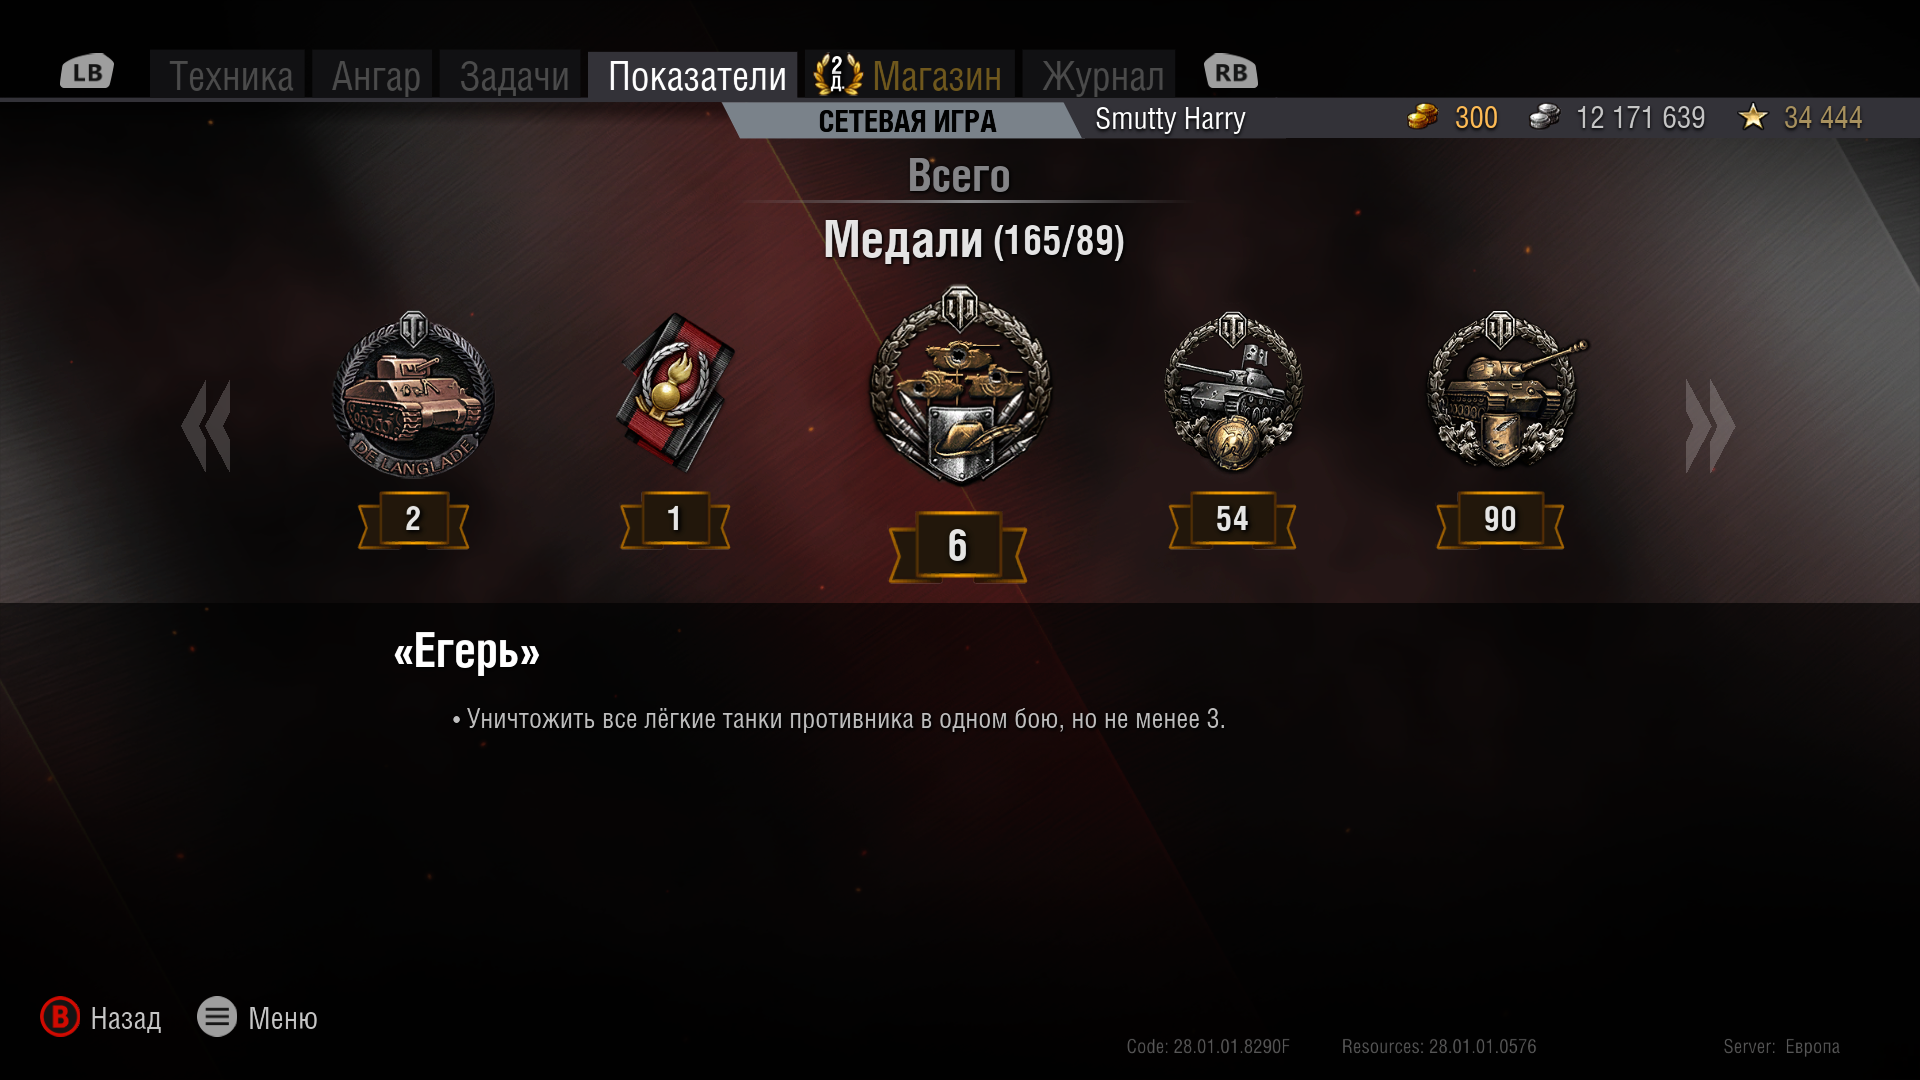Open the Техника tab
This screenshot has width=1920, height=1080.
230,76
